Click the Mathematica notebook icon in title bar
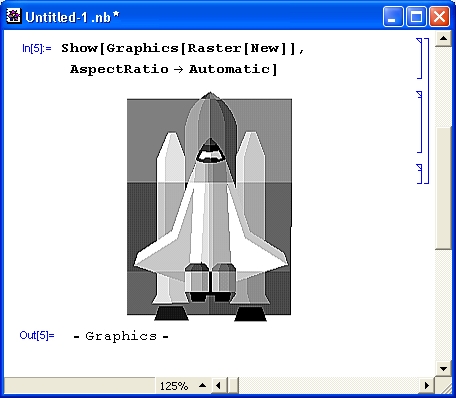This screenshot has height=398, width=456. [13, 16]
